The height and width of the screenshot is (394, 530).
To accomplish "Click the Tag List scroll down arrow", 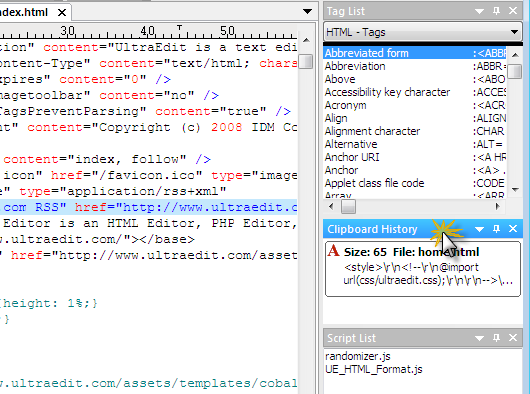I will point(515,190).
